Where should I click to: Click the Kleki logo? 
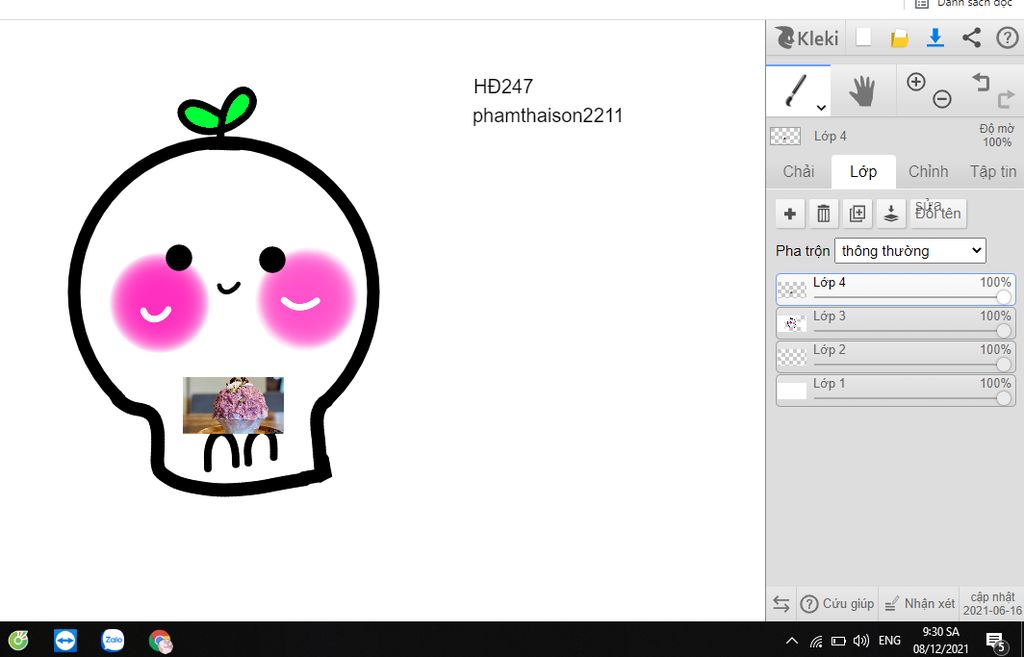click(806, 38)
